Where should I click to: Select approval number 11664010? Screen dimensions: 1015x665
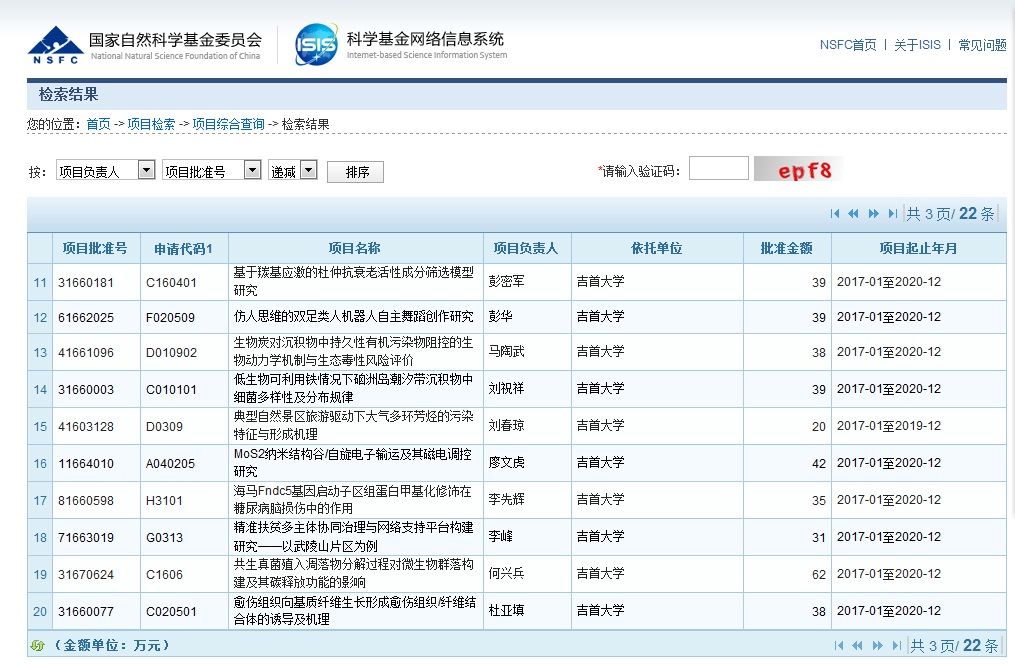click(x=85, y=463)
